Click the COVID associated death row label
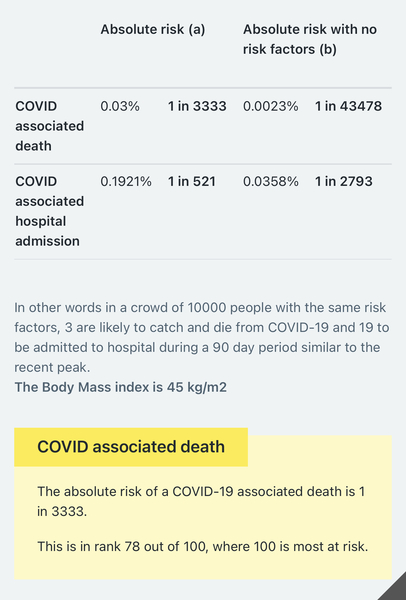406x600 pixels. [x=50, y=126]
